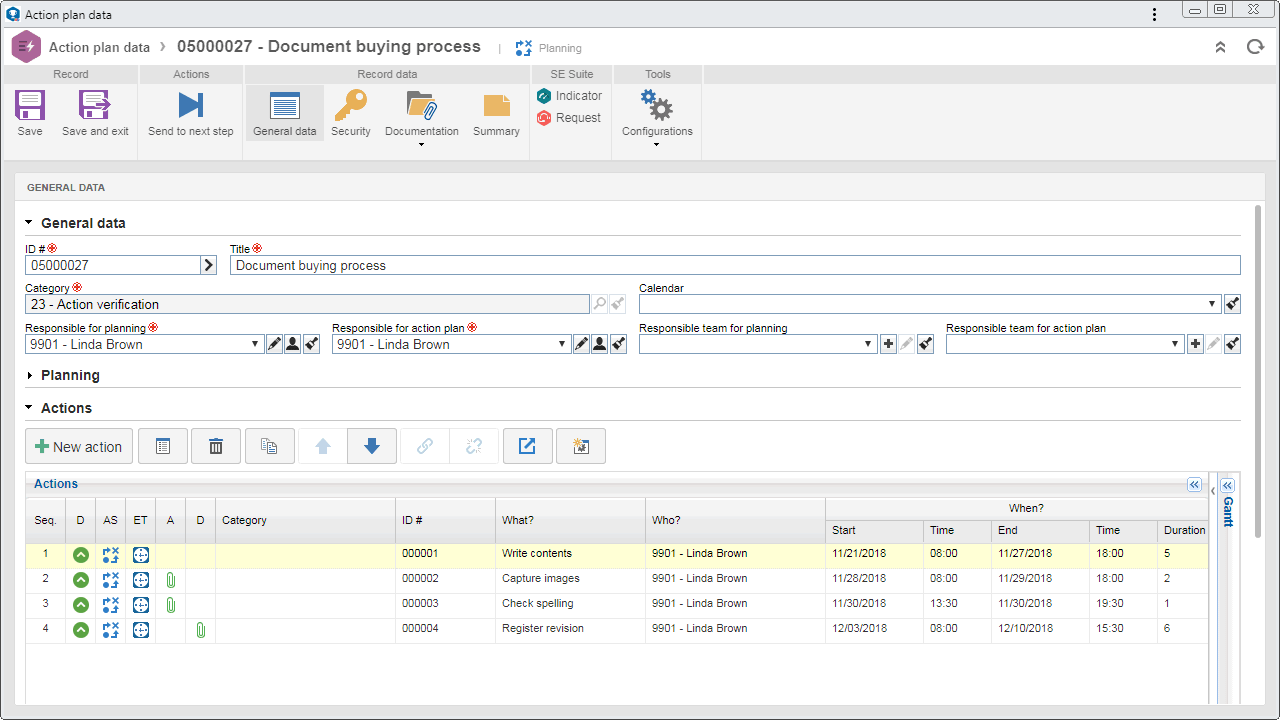Click the generate ID arrow button

(x=209, y=265)
